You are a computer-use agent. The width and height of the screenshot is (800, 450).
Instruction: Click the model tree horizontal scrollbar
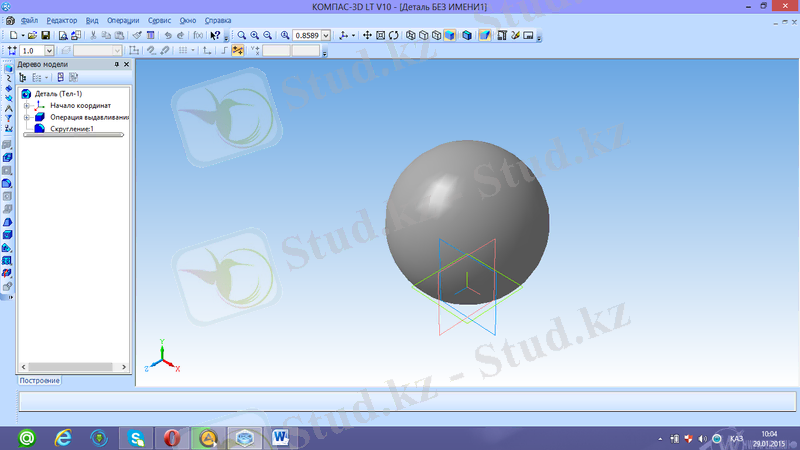click(72, 136)
